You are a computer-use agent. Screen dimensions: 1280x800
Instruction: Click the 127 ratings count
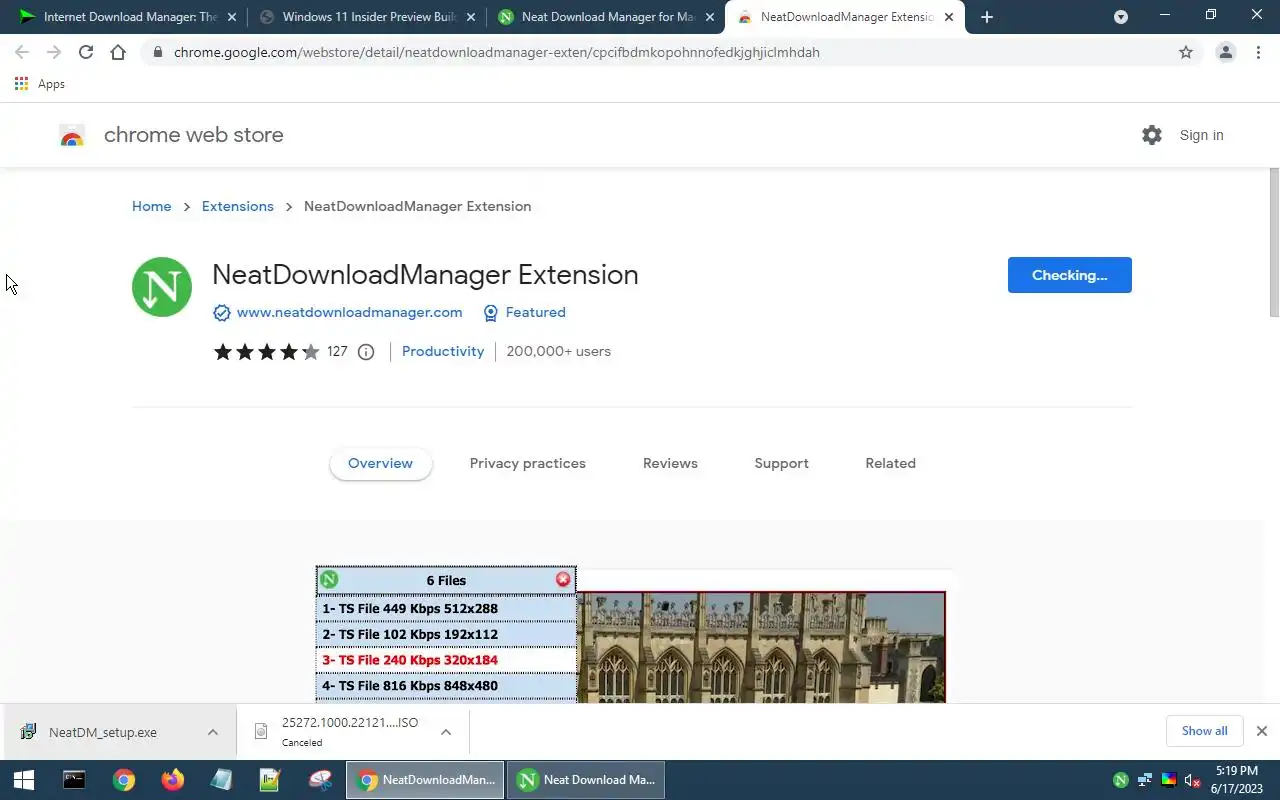click(x=337, y=351)
